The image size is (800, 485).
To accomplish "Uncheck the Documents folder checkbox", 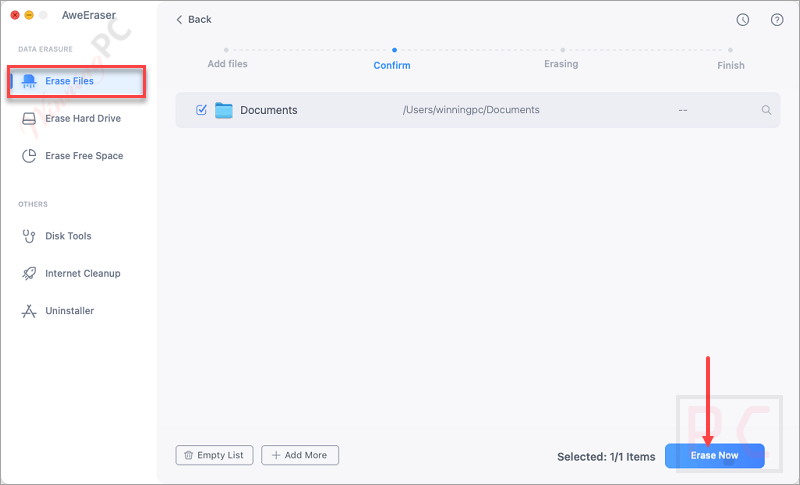I will pyautogui.click(x=202, y=110).
